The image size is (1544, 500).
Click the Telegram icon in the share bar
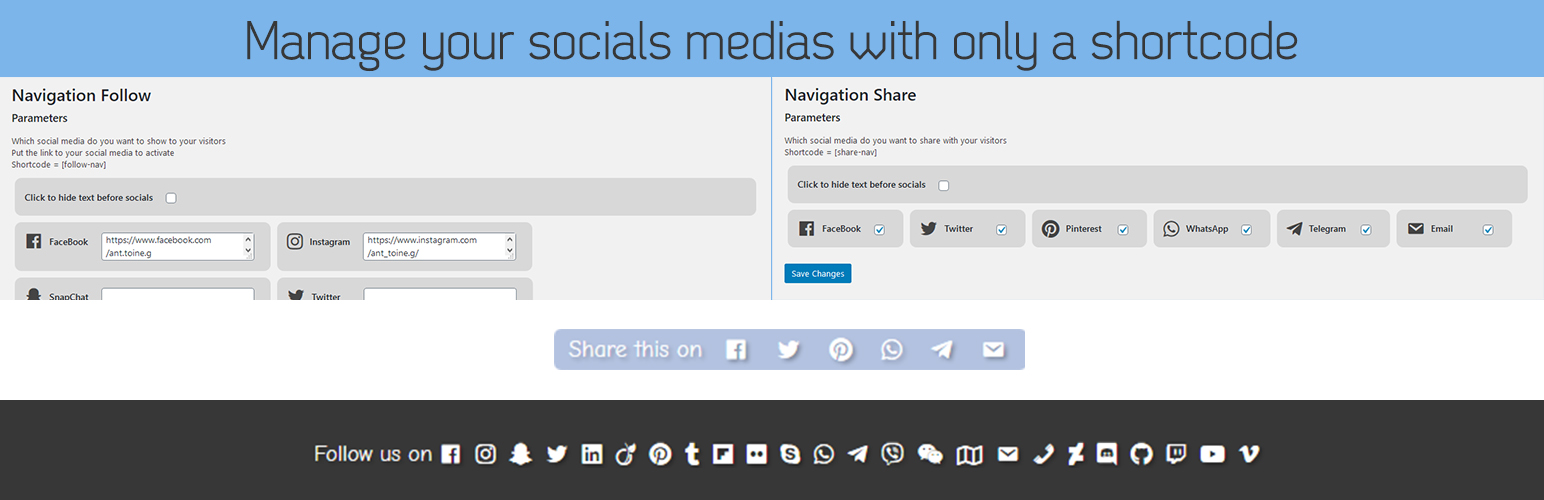click(942, 350)
